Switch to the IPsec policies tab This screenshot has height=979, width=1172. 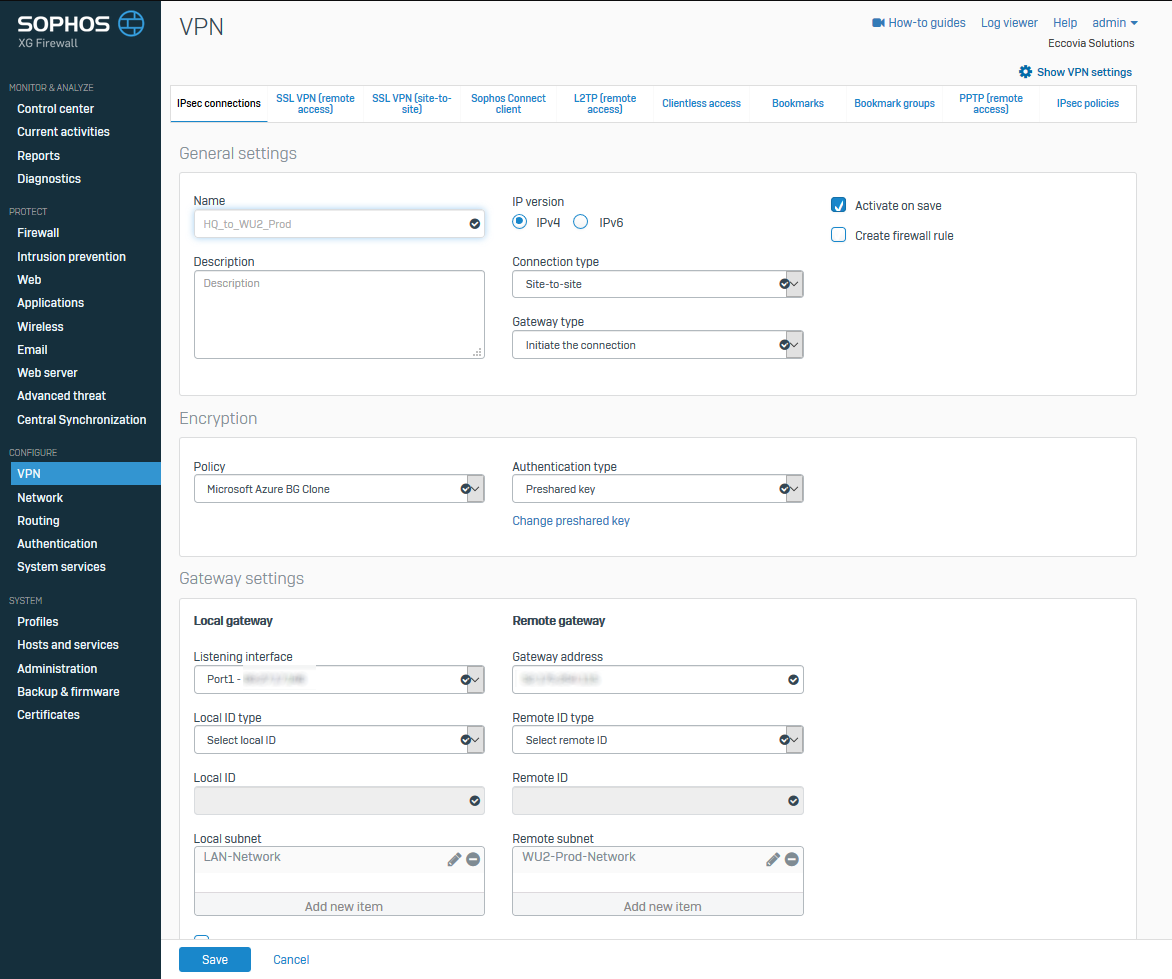click(x=1087, y=104)
